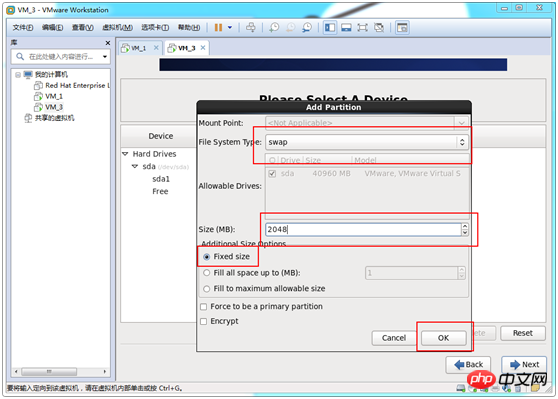Click the Size (MB) input field
This screenshot has height=399, width=558.
363,229
